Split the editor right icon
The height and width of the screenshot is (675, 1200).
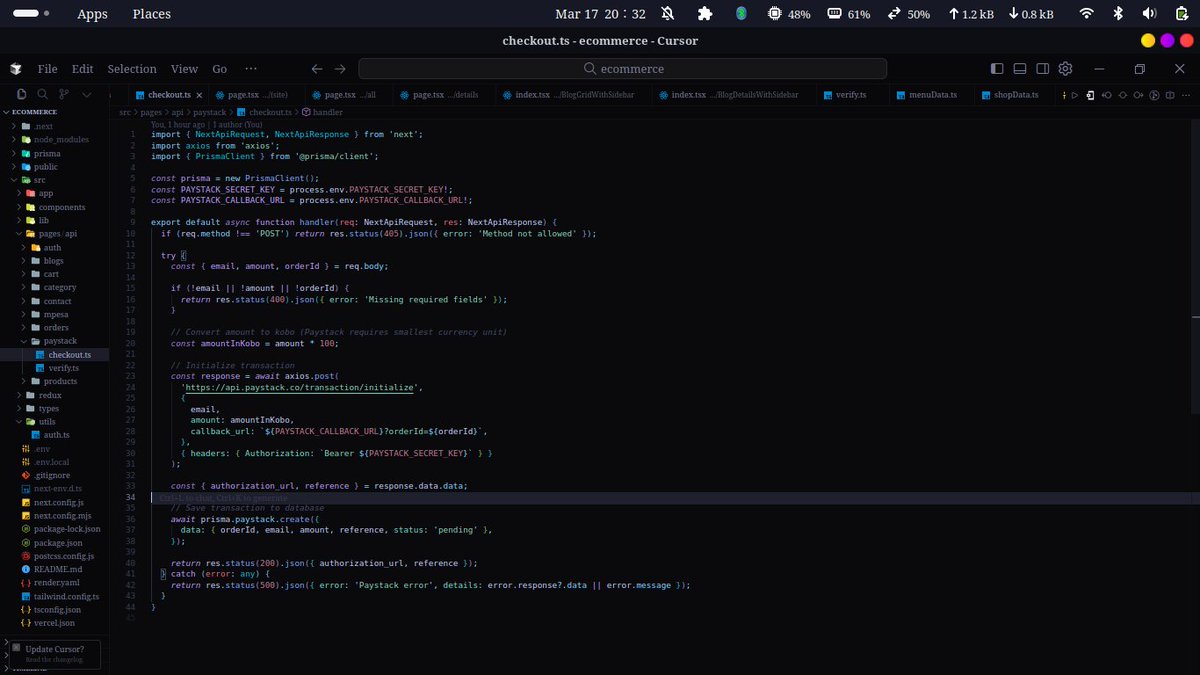(1169, 95)
